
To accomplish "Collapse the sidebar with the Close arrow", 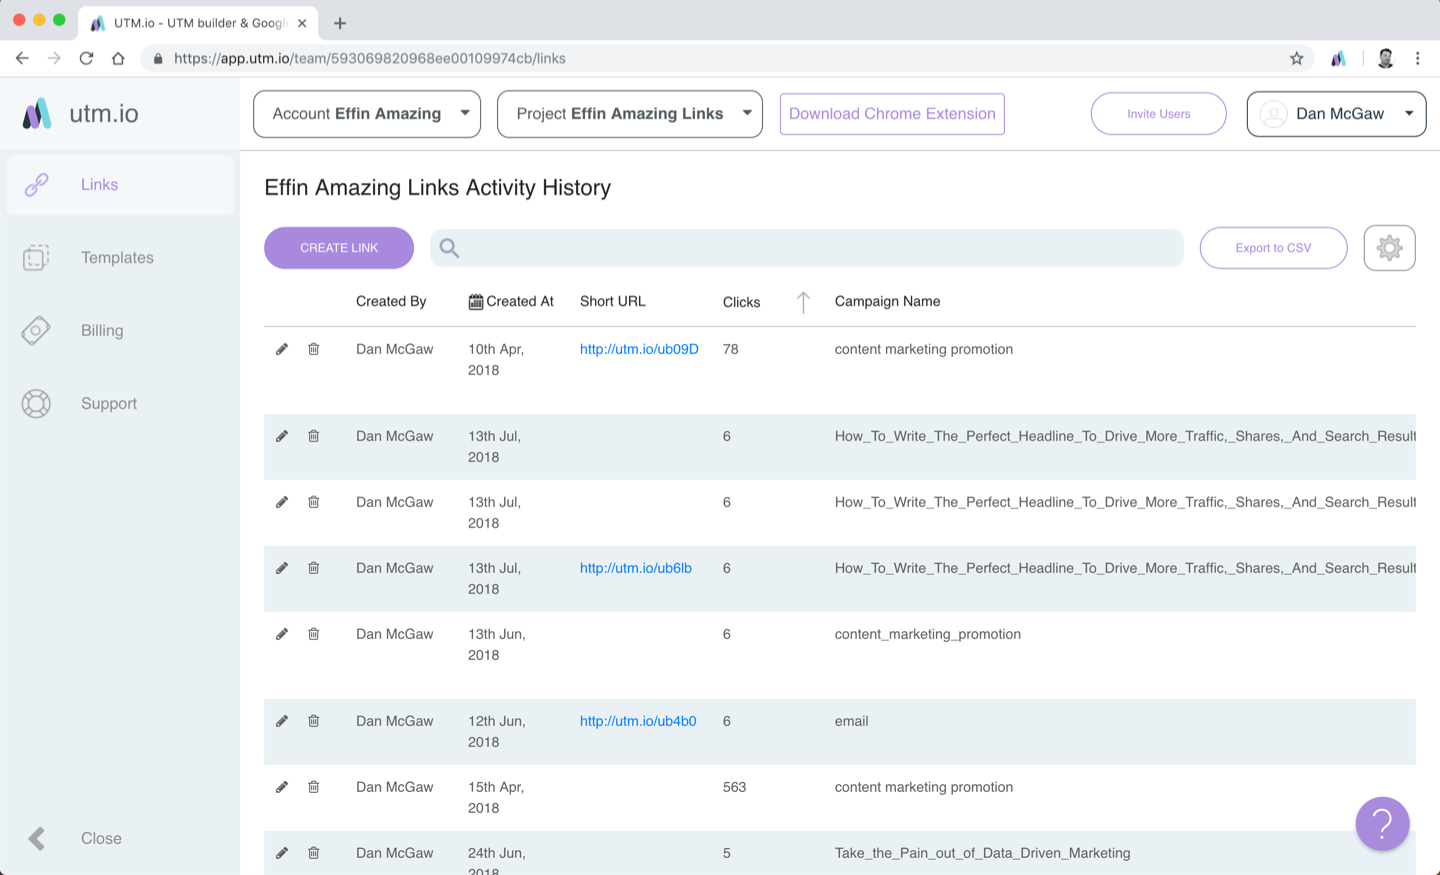I will [37, 838].
